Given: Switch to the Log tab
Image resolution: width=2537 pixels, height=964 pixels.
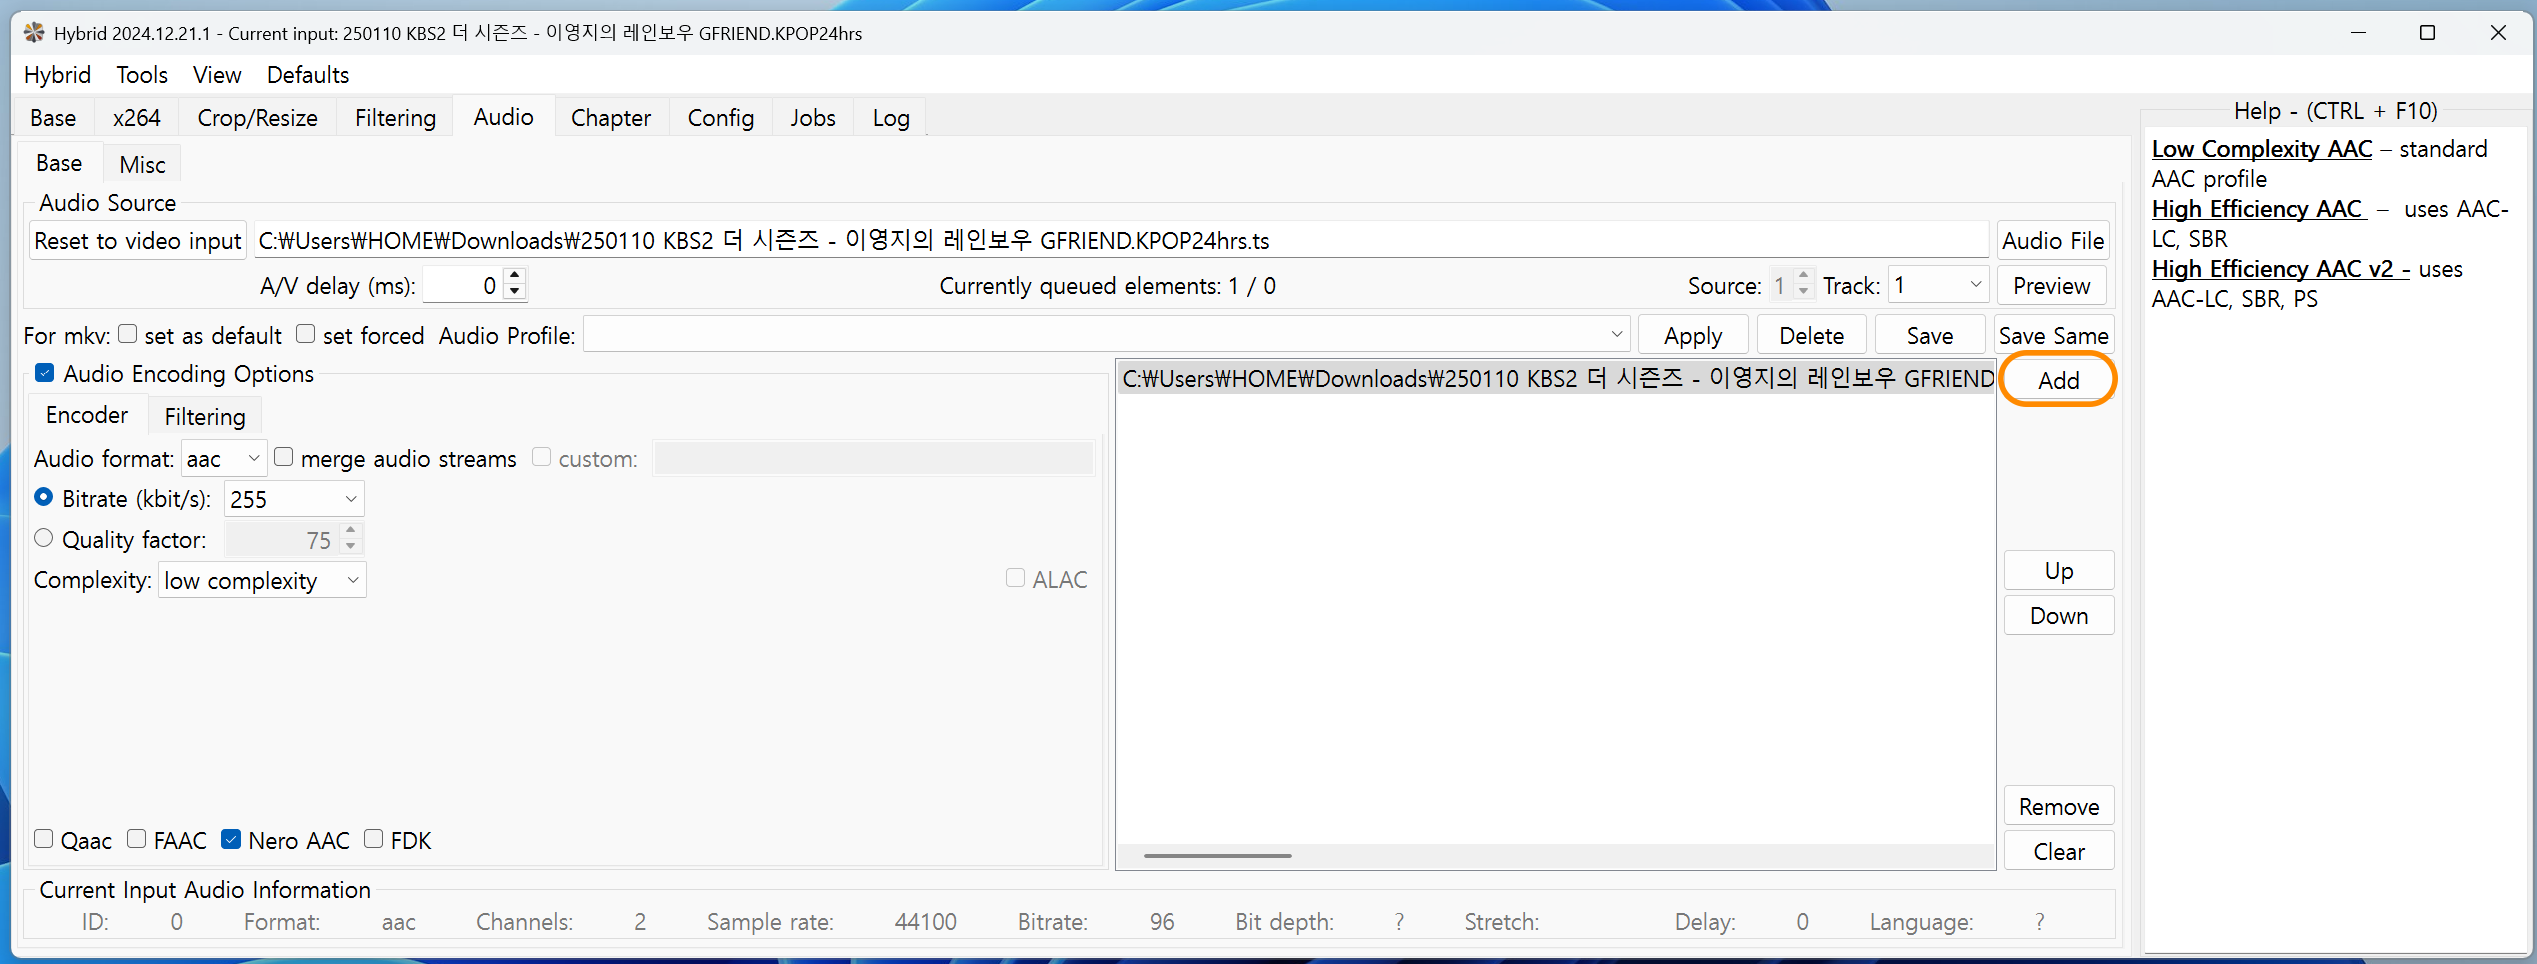Looking at the screenshot, I should point(891,118).
